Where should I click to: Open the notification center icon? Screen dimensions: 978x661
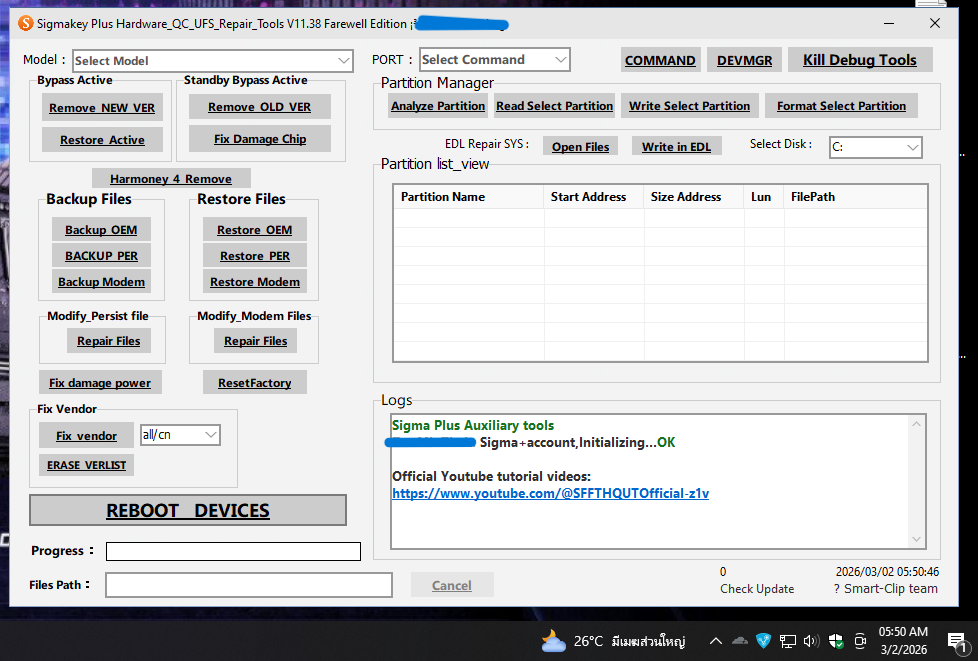tap(956, 641)
